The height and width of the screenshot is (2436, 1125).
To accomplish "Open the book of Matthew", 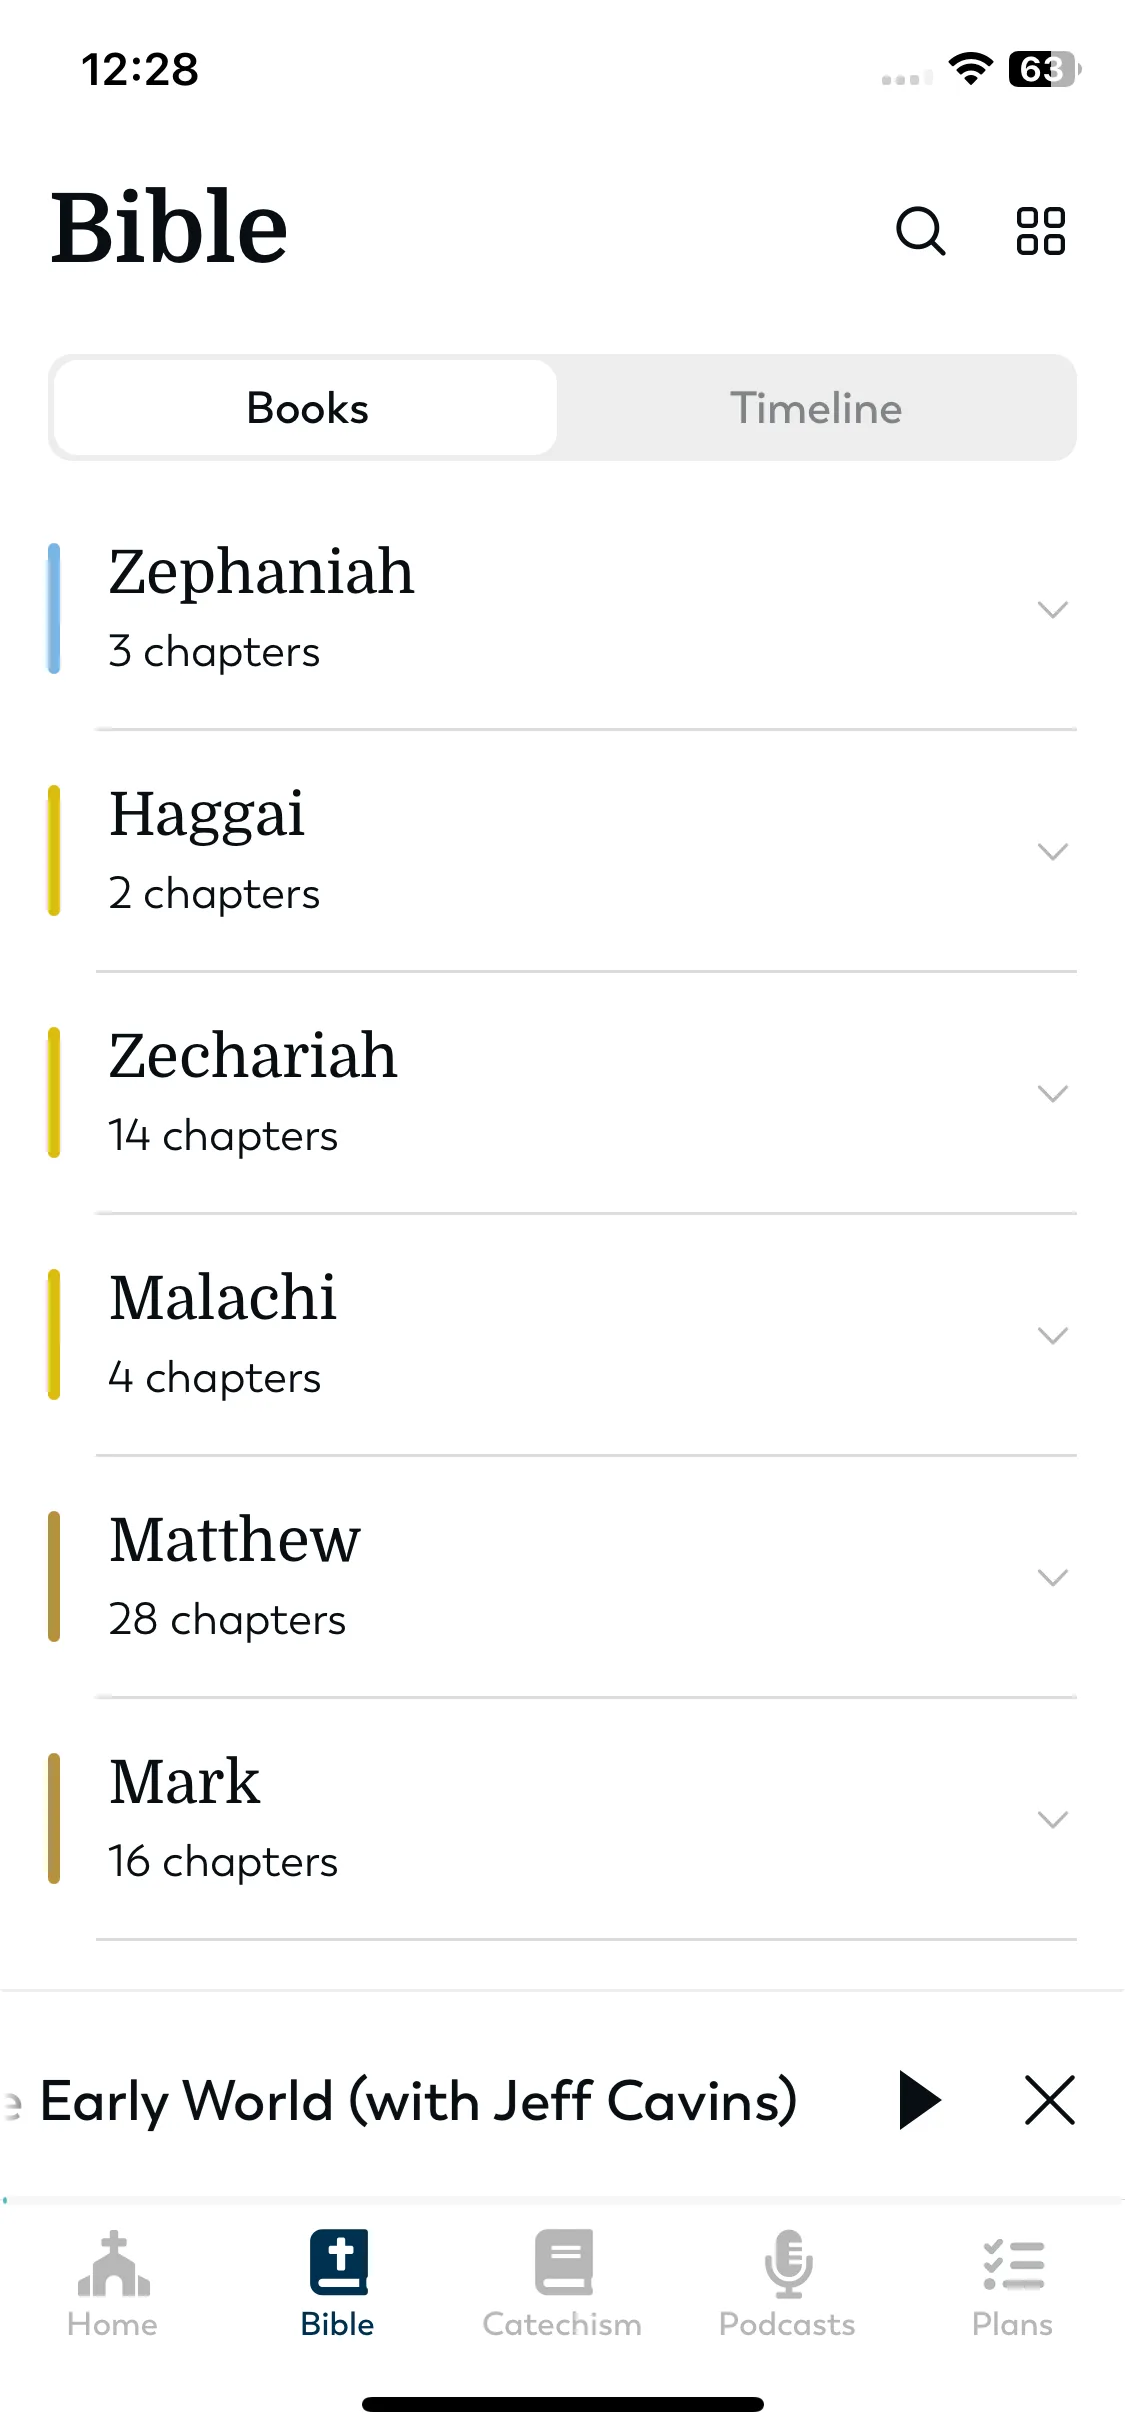I will coord(562,1577).
